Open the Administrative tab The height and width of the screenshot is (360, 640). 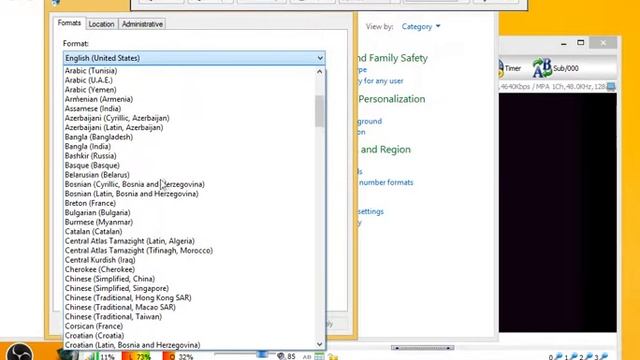[x=142, y=24]
